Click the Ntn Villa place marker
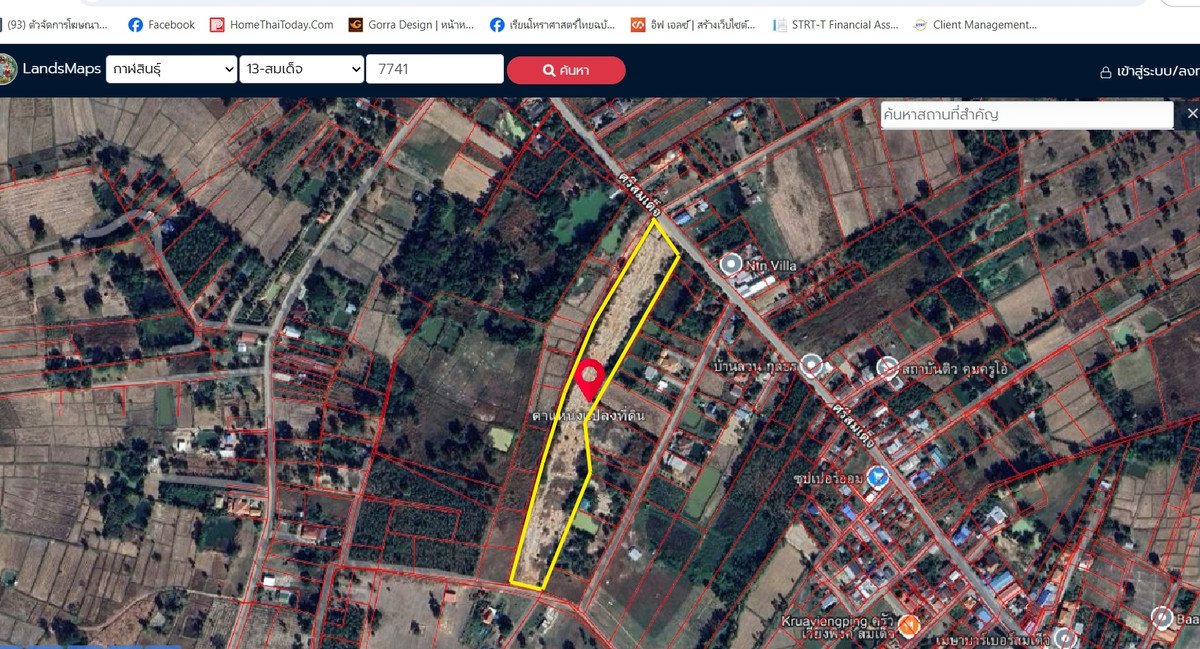Screen dimensions: 1200x649 (731, 264)
